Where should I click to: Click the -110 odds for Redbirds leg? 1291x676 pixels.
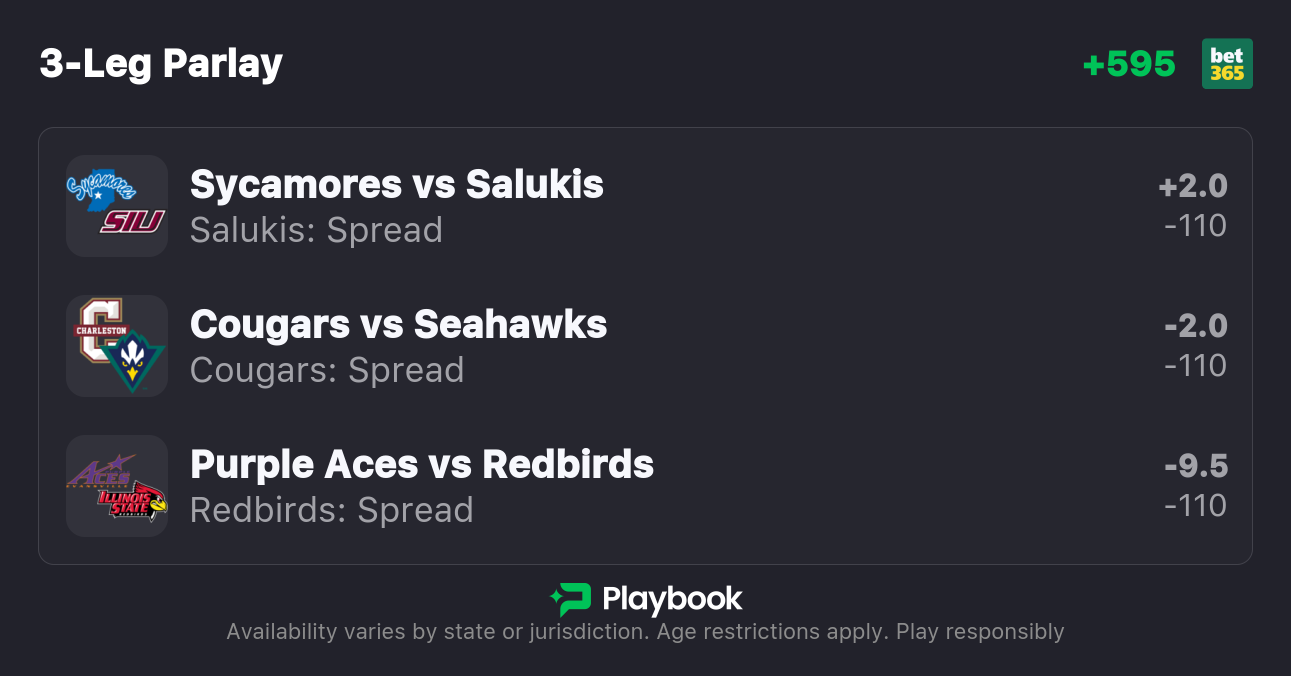point(1195,506)
